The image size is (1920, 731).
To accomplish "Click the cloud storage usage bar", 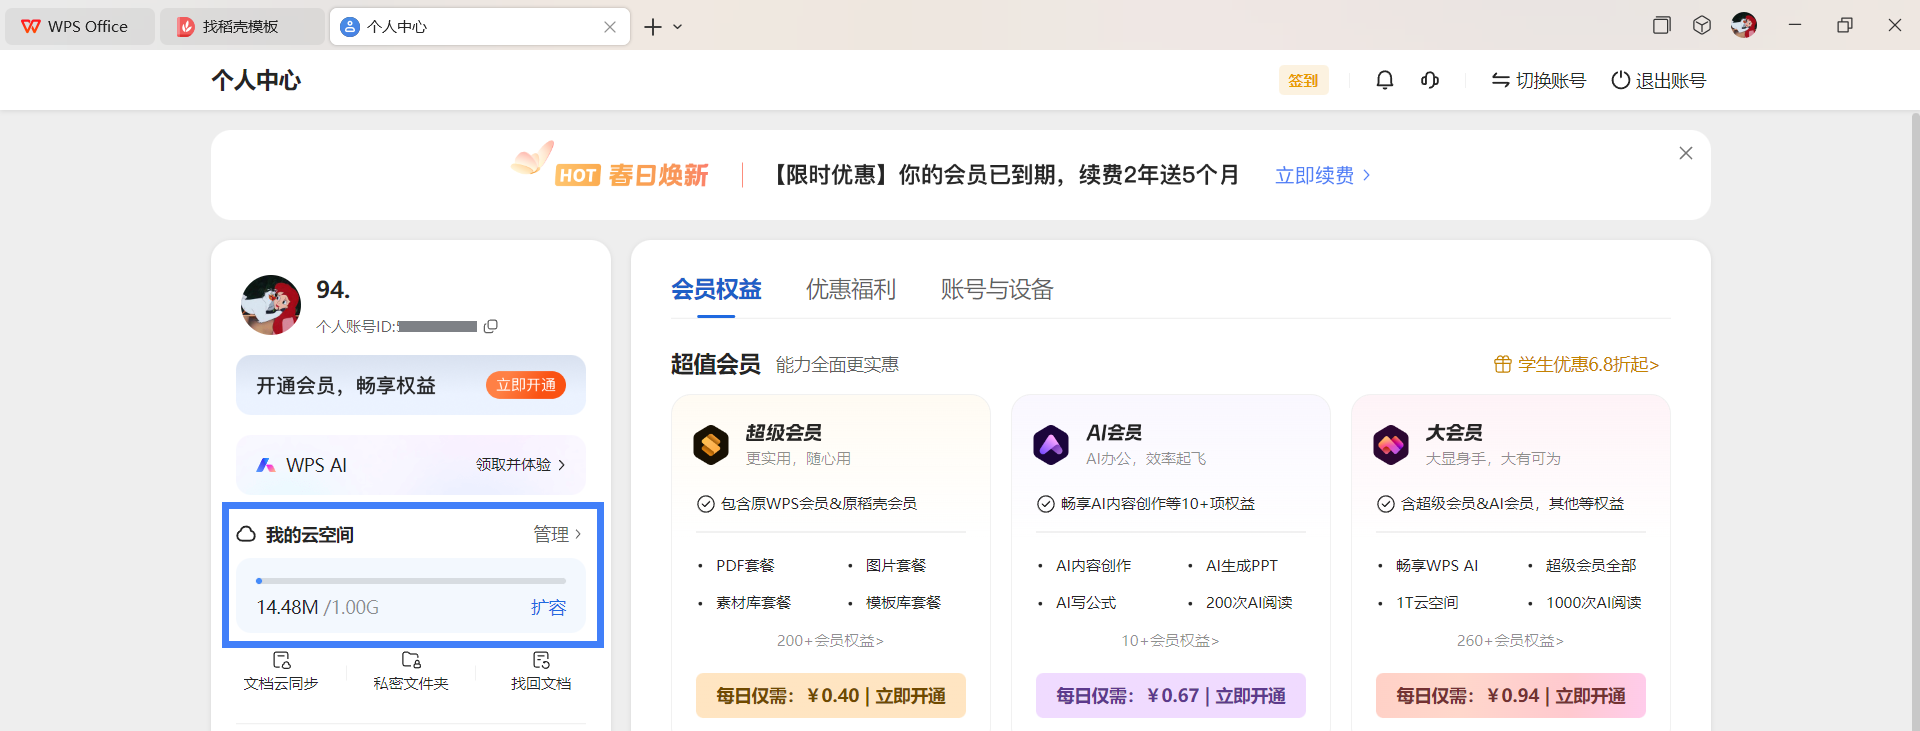I will (x=411, y=580).
